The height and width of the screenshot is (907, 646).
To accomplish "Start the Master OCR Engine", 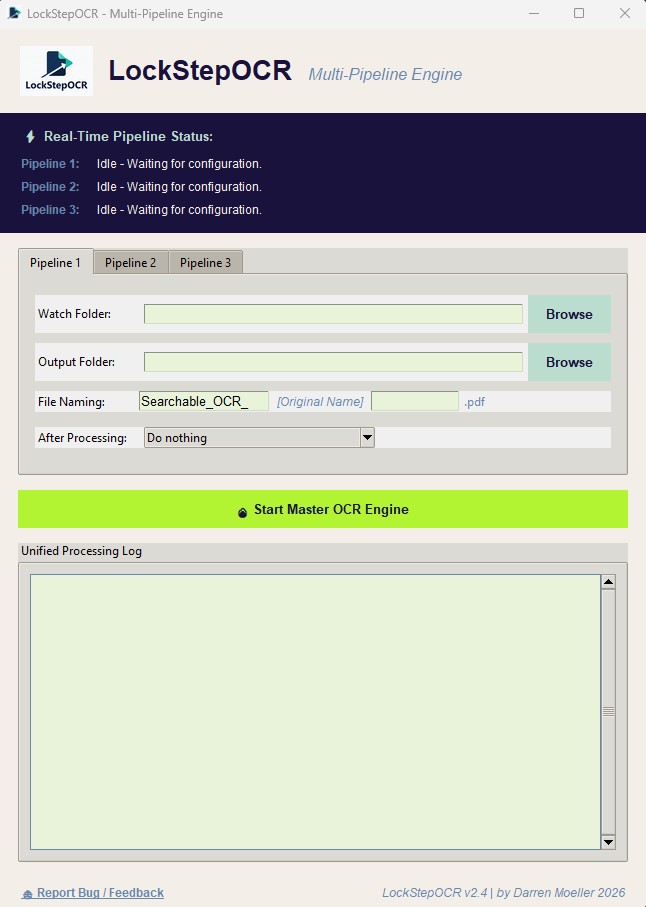I will point(323,509).
